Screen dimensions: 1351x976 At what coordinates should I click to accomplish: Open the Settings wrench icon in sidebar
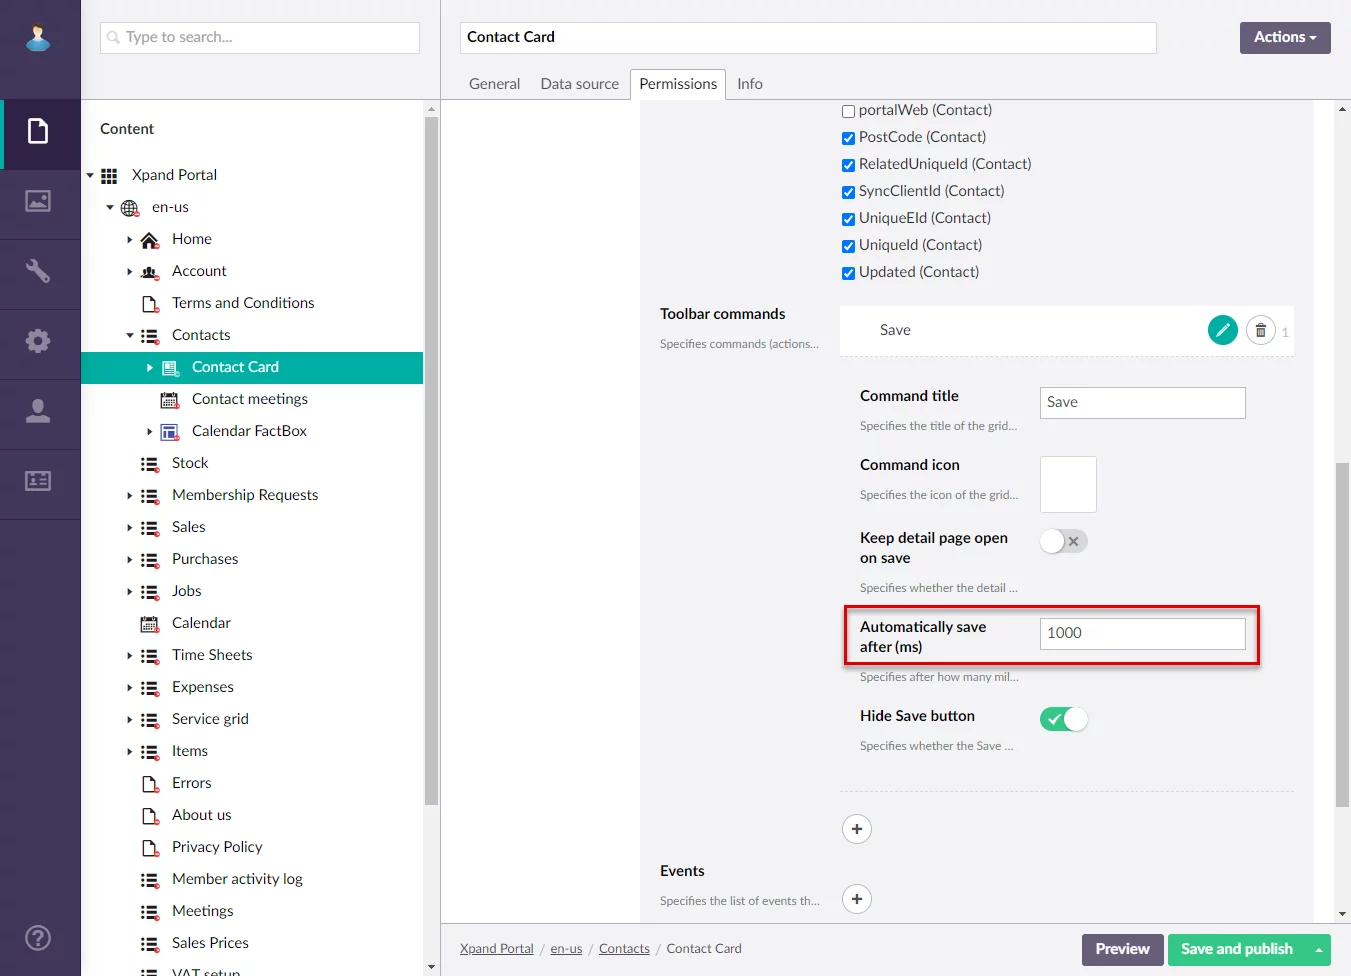click(x=38, y=271)
